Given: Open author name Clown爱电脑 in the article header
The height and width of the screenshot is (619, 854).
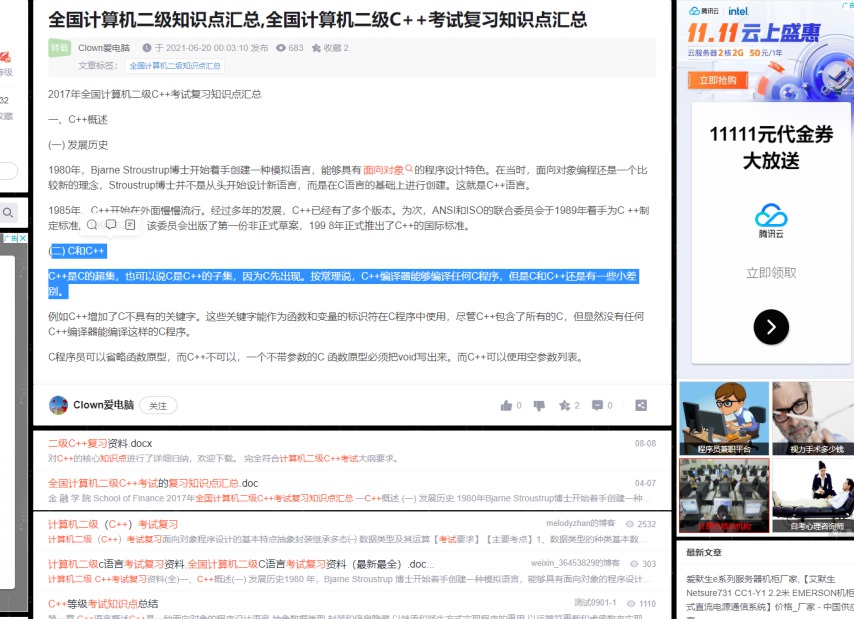Looking at the screenshot, I should (x=104, y=48).
